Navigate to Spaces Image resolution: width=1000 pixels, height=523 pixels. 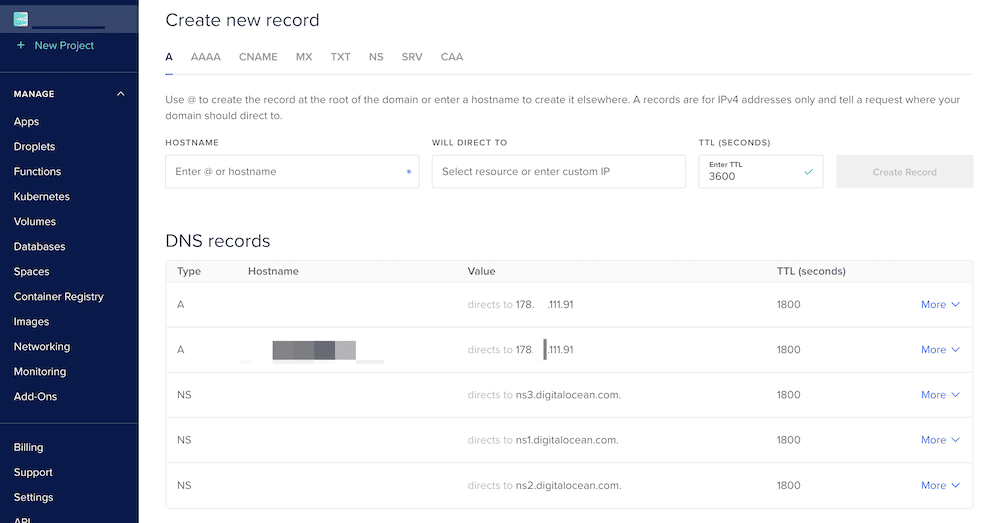[x=31, y=272]
